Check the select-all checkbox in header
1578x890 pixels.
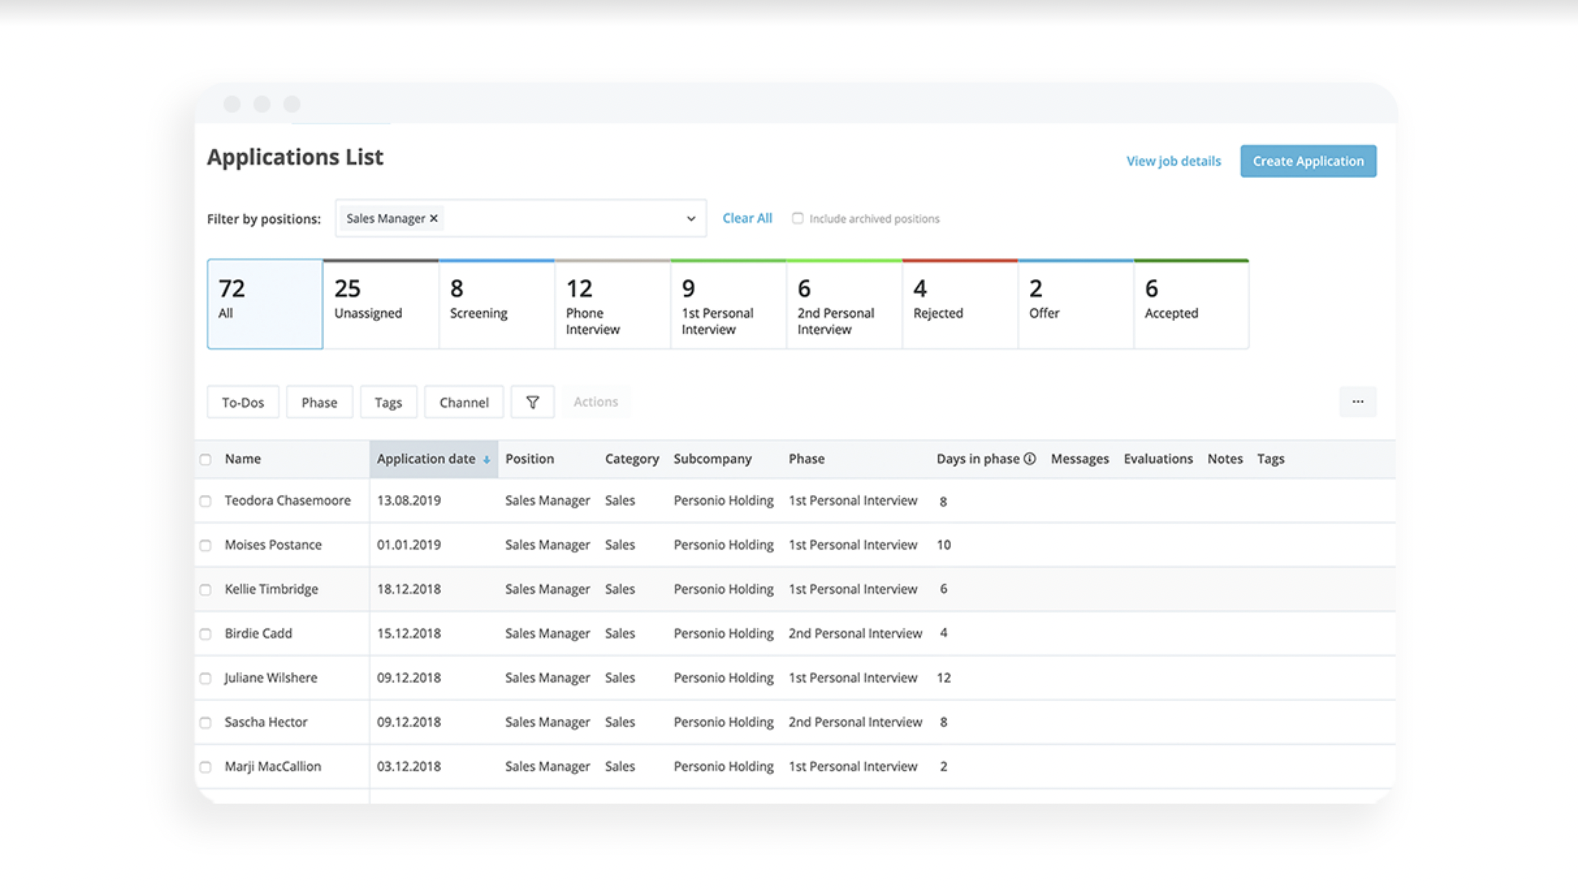pos(206,460)
